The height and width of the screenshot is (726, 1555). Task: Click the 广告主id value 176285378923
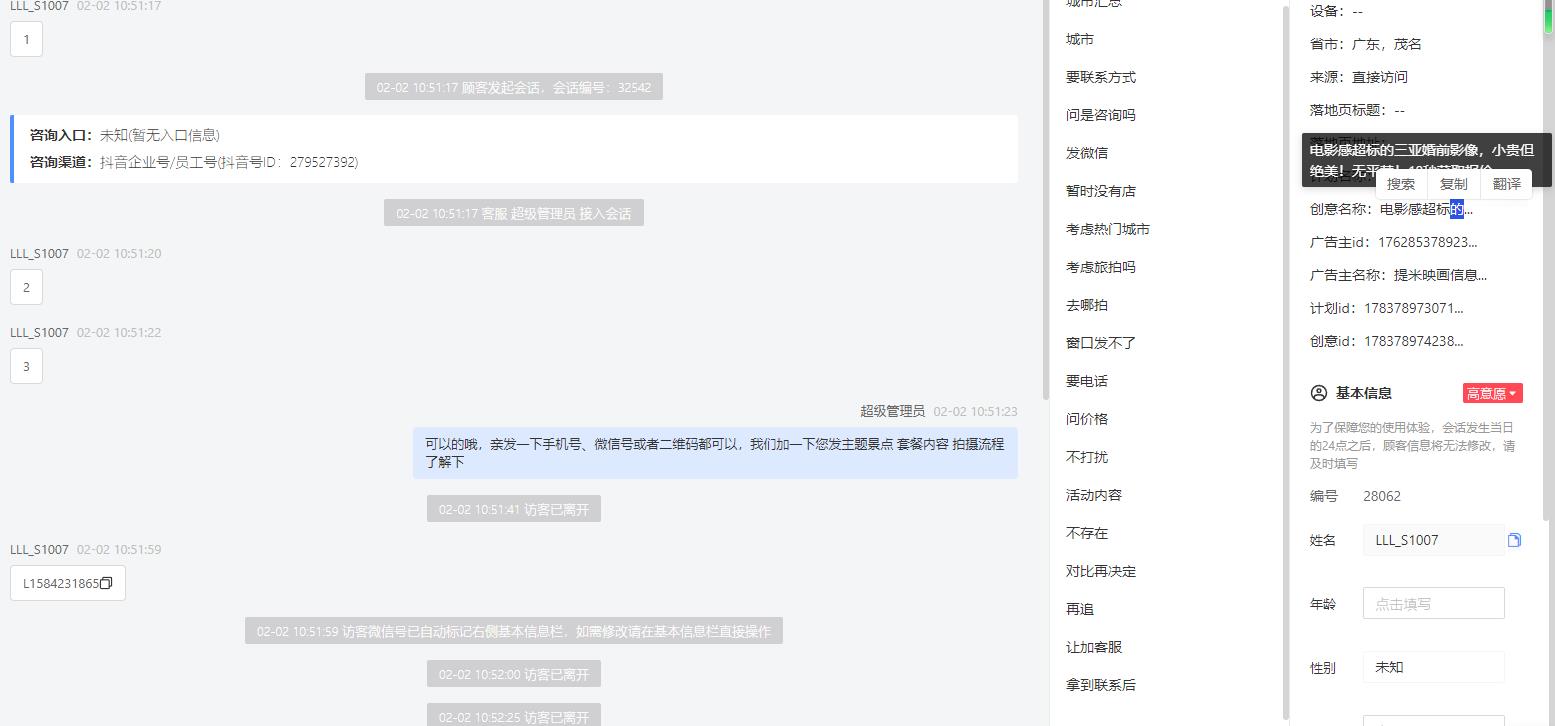coord(1427,242)
